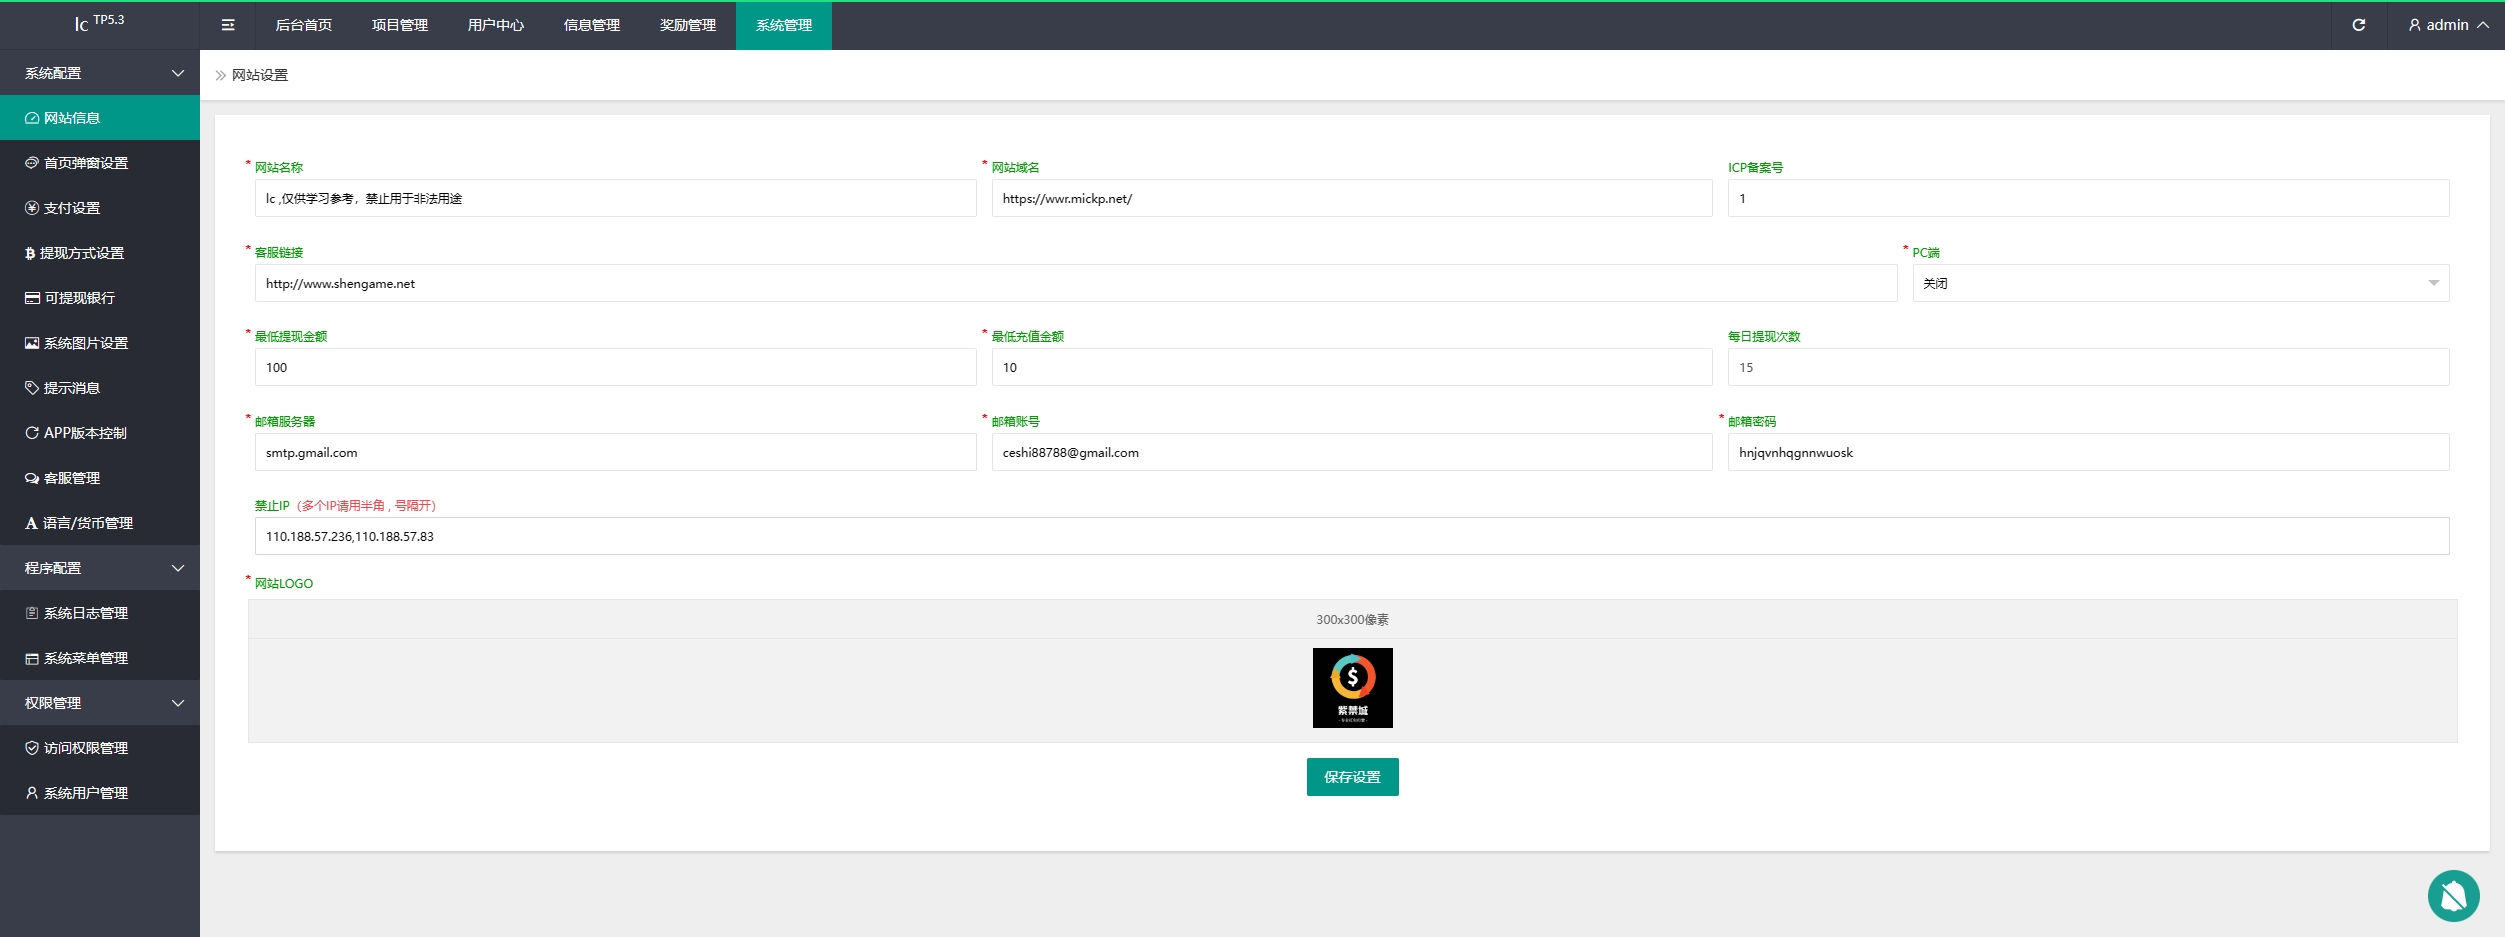Click the 客服管理 chat icon

[32, 478]
